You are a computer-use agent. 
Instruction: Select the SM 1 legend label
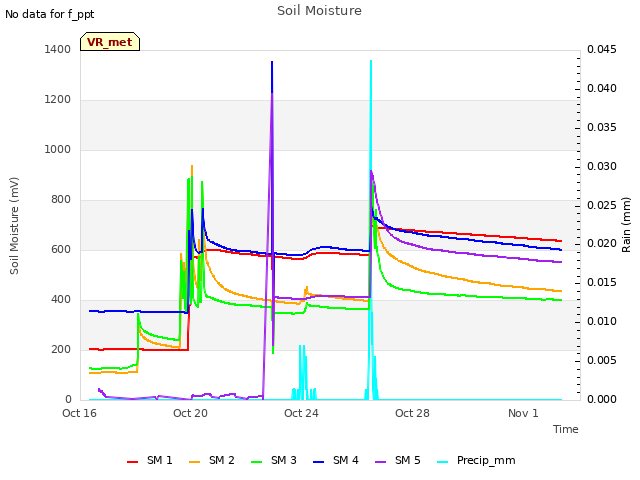(x=160, y=460)
